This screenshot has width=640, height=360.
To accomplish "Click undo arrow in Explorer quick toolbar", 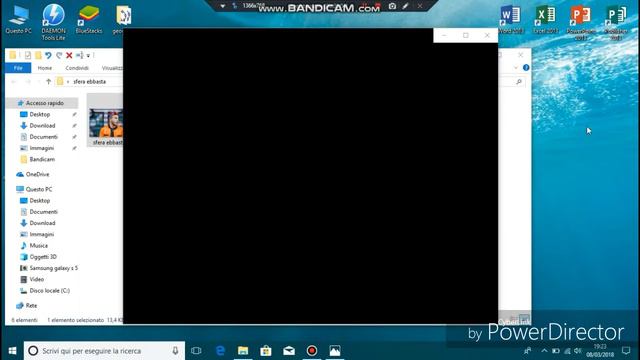I will (x=48, y=55).
